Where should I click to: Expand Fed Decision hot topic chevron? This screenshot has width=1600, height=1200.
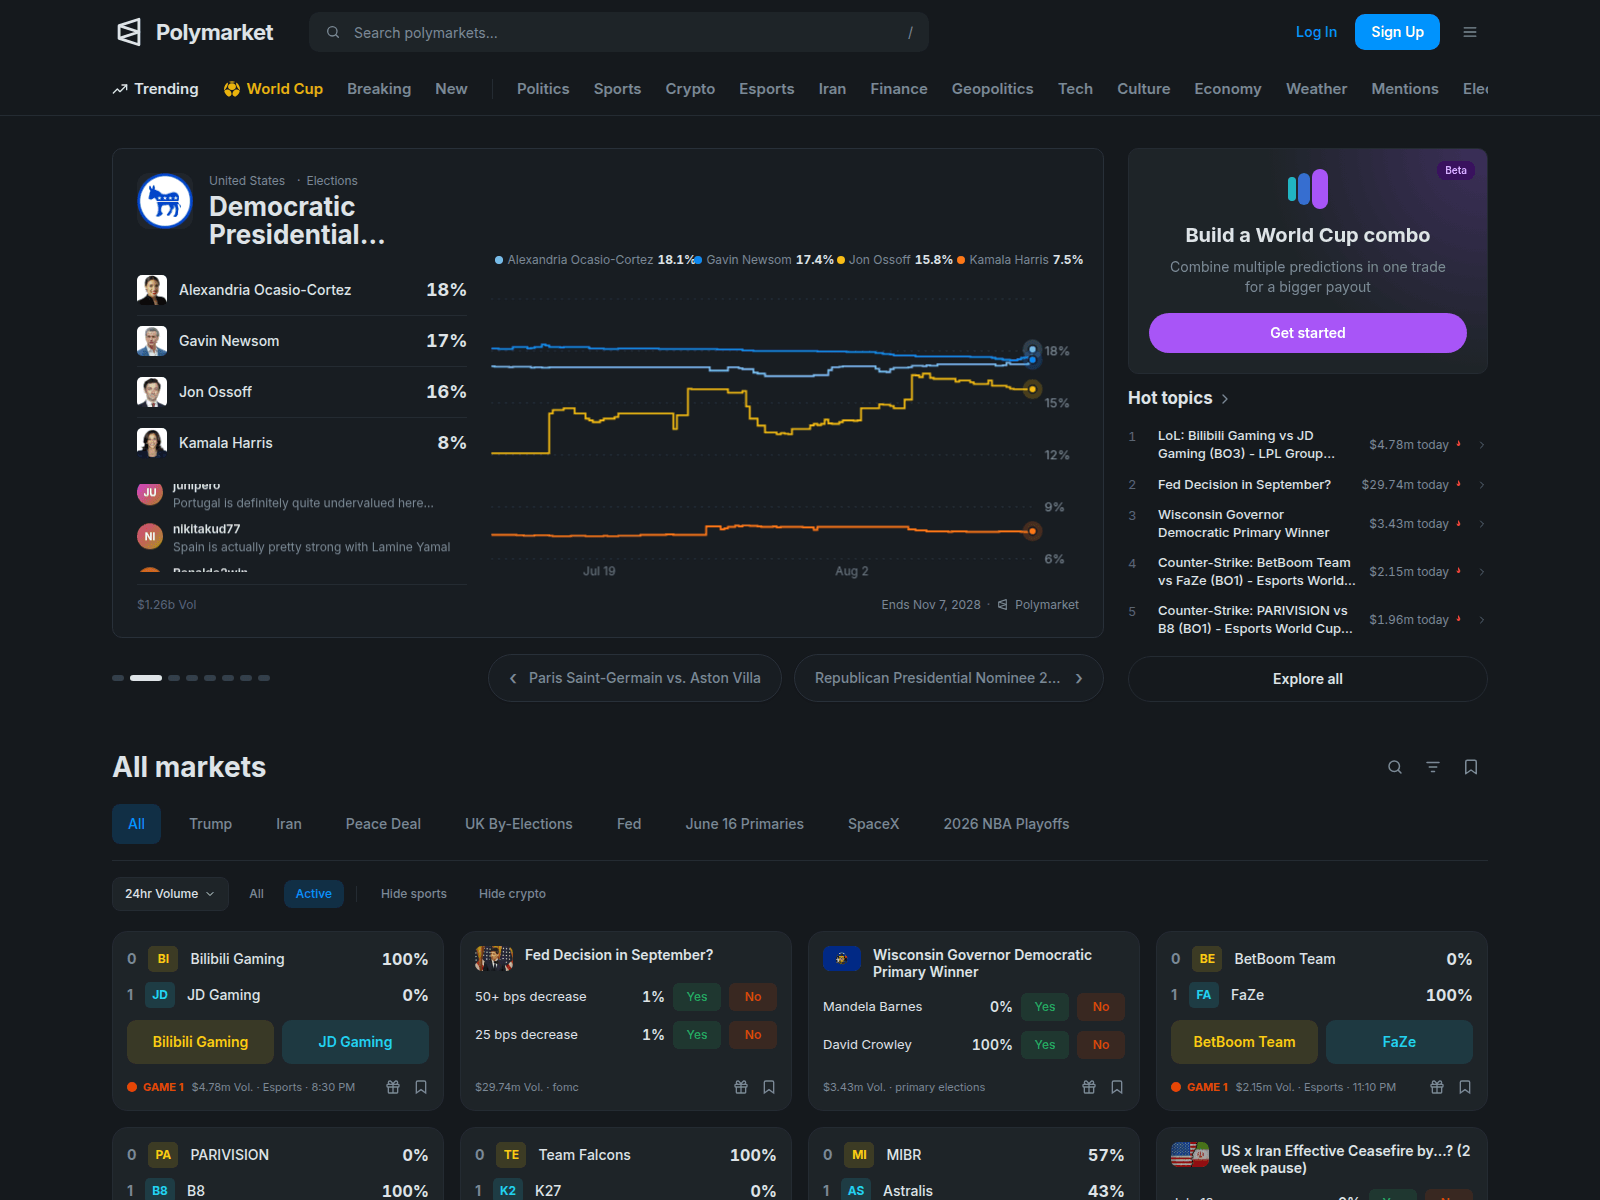coord(1482,485)
